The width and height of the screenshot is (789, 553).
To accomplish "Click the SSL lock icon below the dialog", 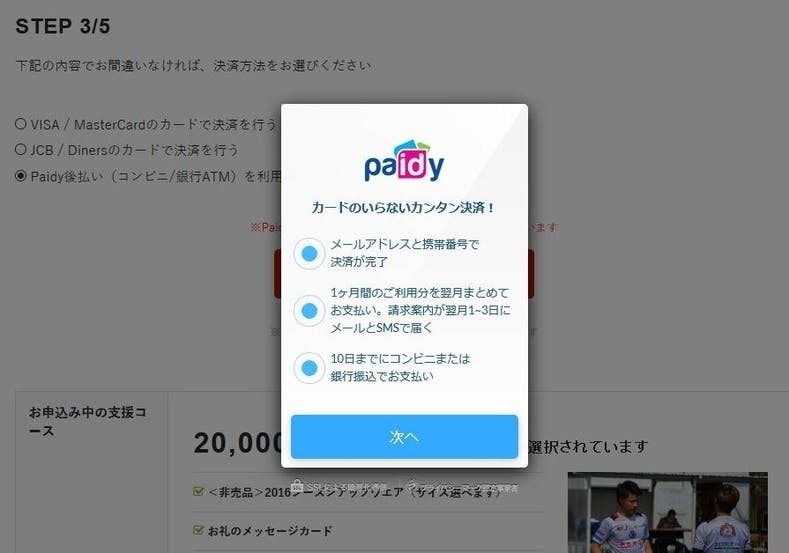I will 297,486.
